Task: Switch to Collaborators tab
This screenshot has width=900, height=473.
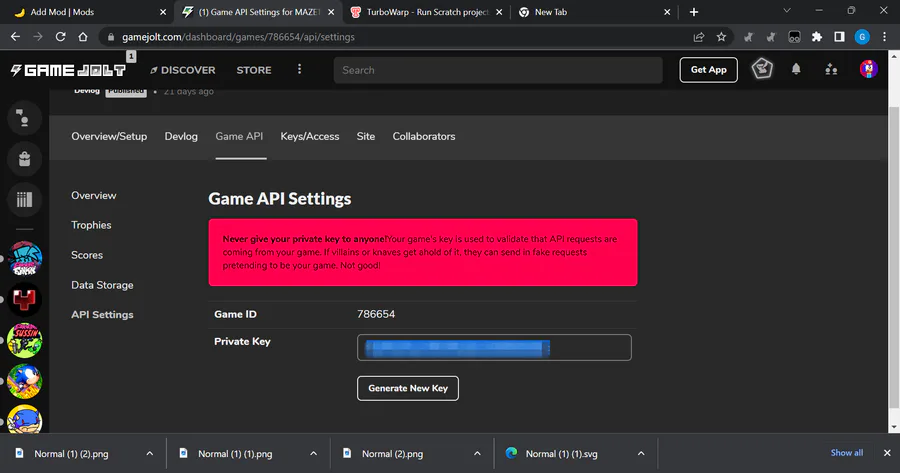Action: pos(424,137)
